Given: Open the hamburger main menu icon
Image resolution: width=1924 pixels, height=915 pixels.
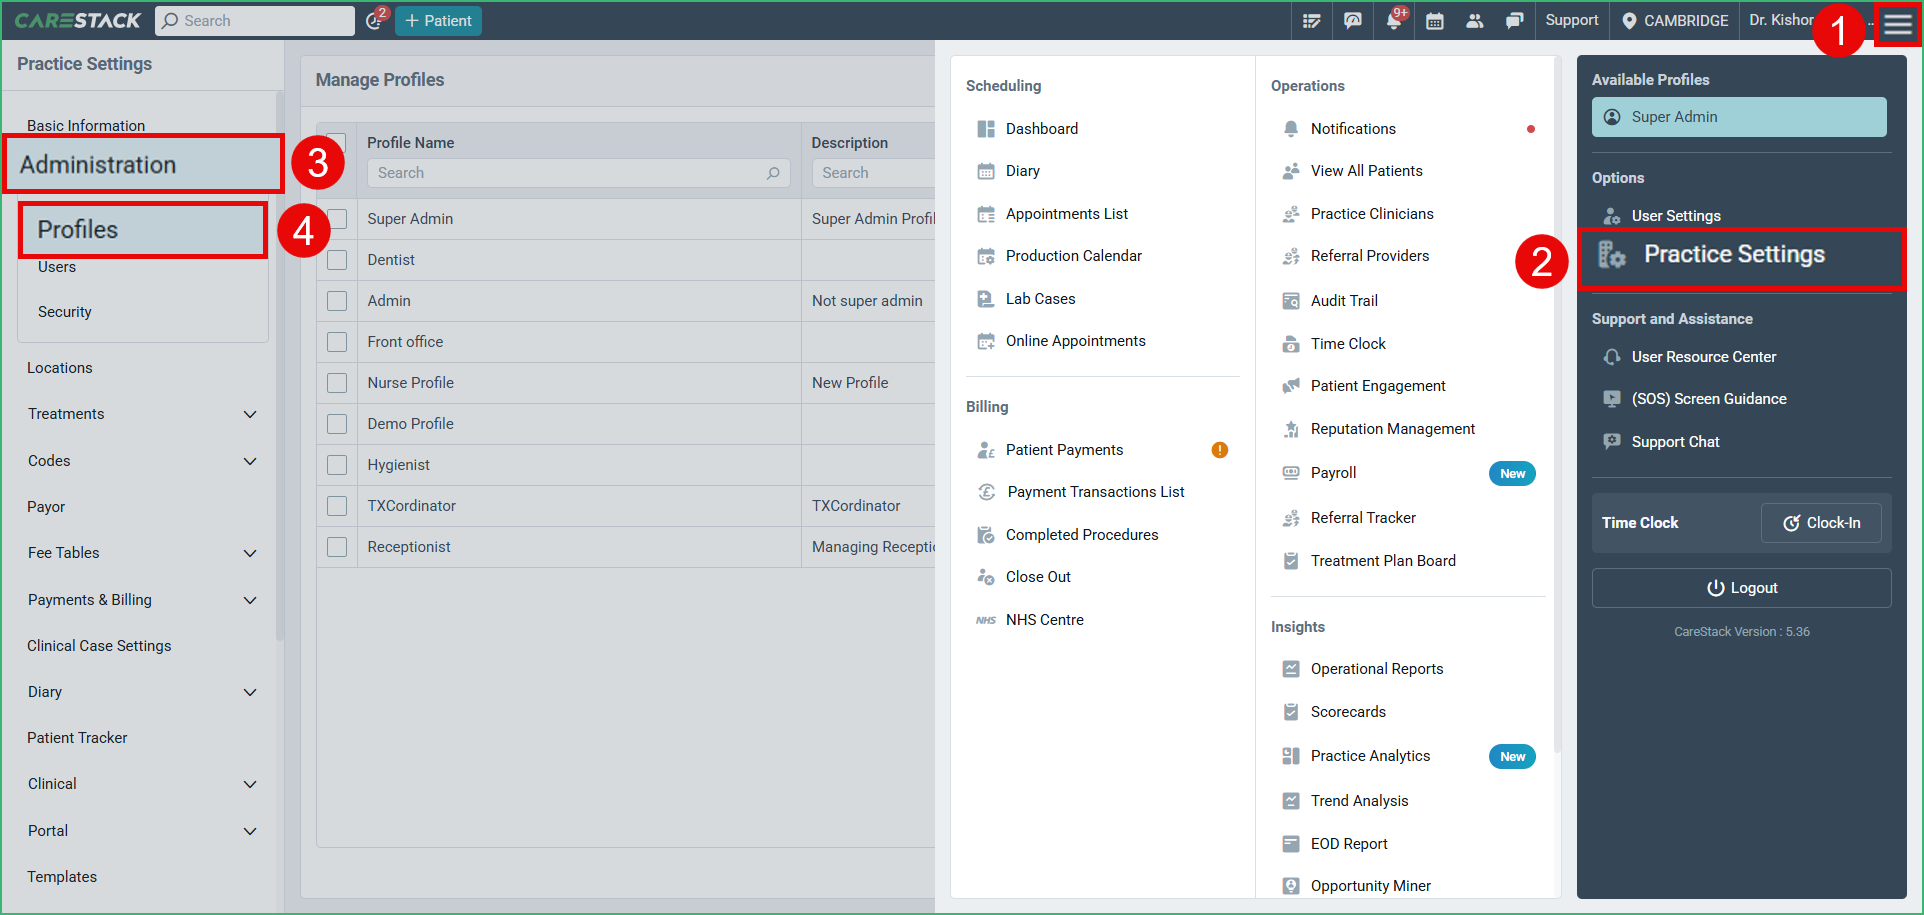Looking at the screenshot, I should pos(1897,23).
